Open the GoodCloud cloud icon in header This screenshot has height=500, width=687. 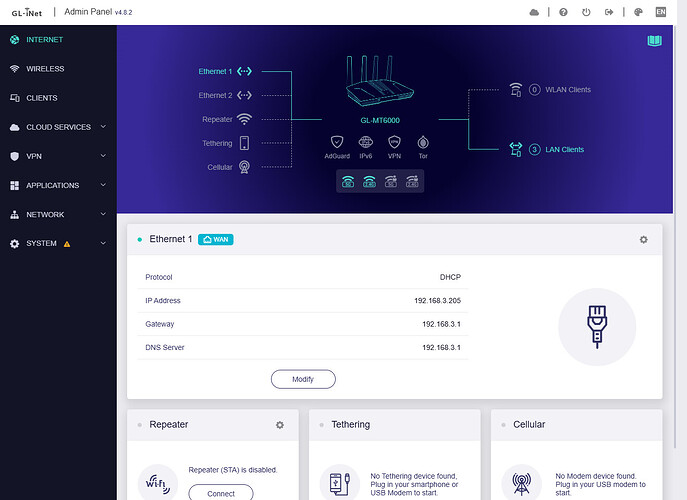pos(534,12)
